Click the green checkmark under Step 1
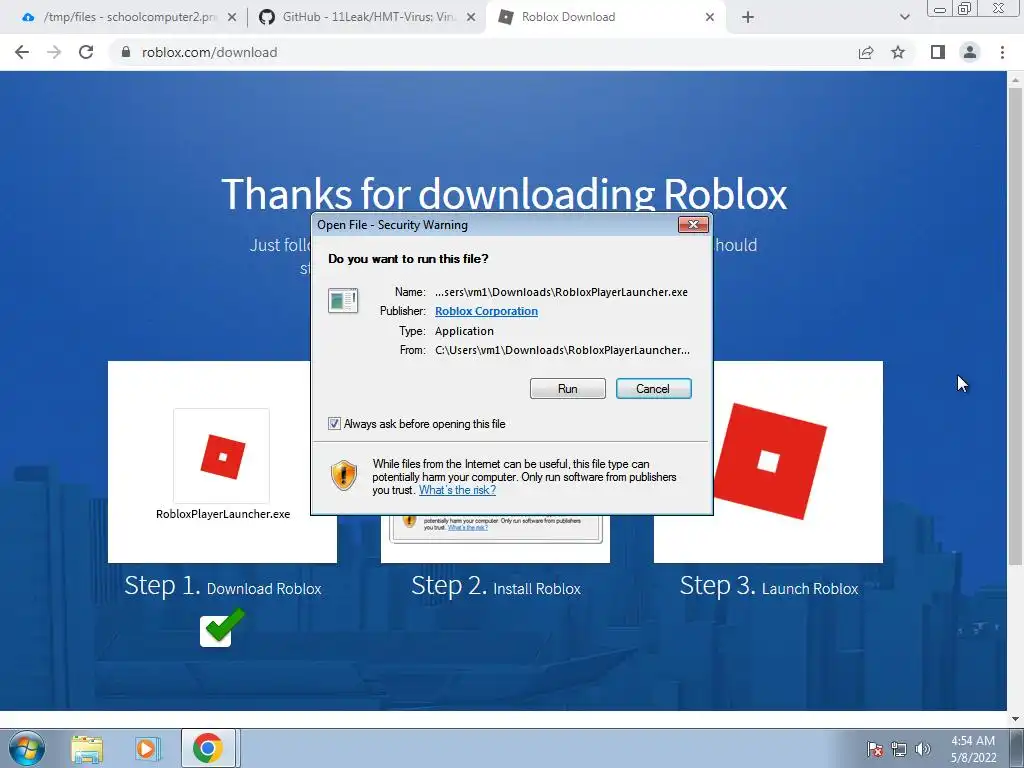Viewport: 1024px width, 768px height. pos(222,628)
